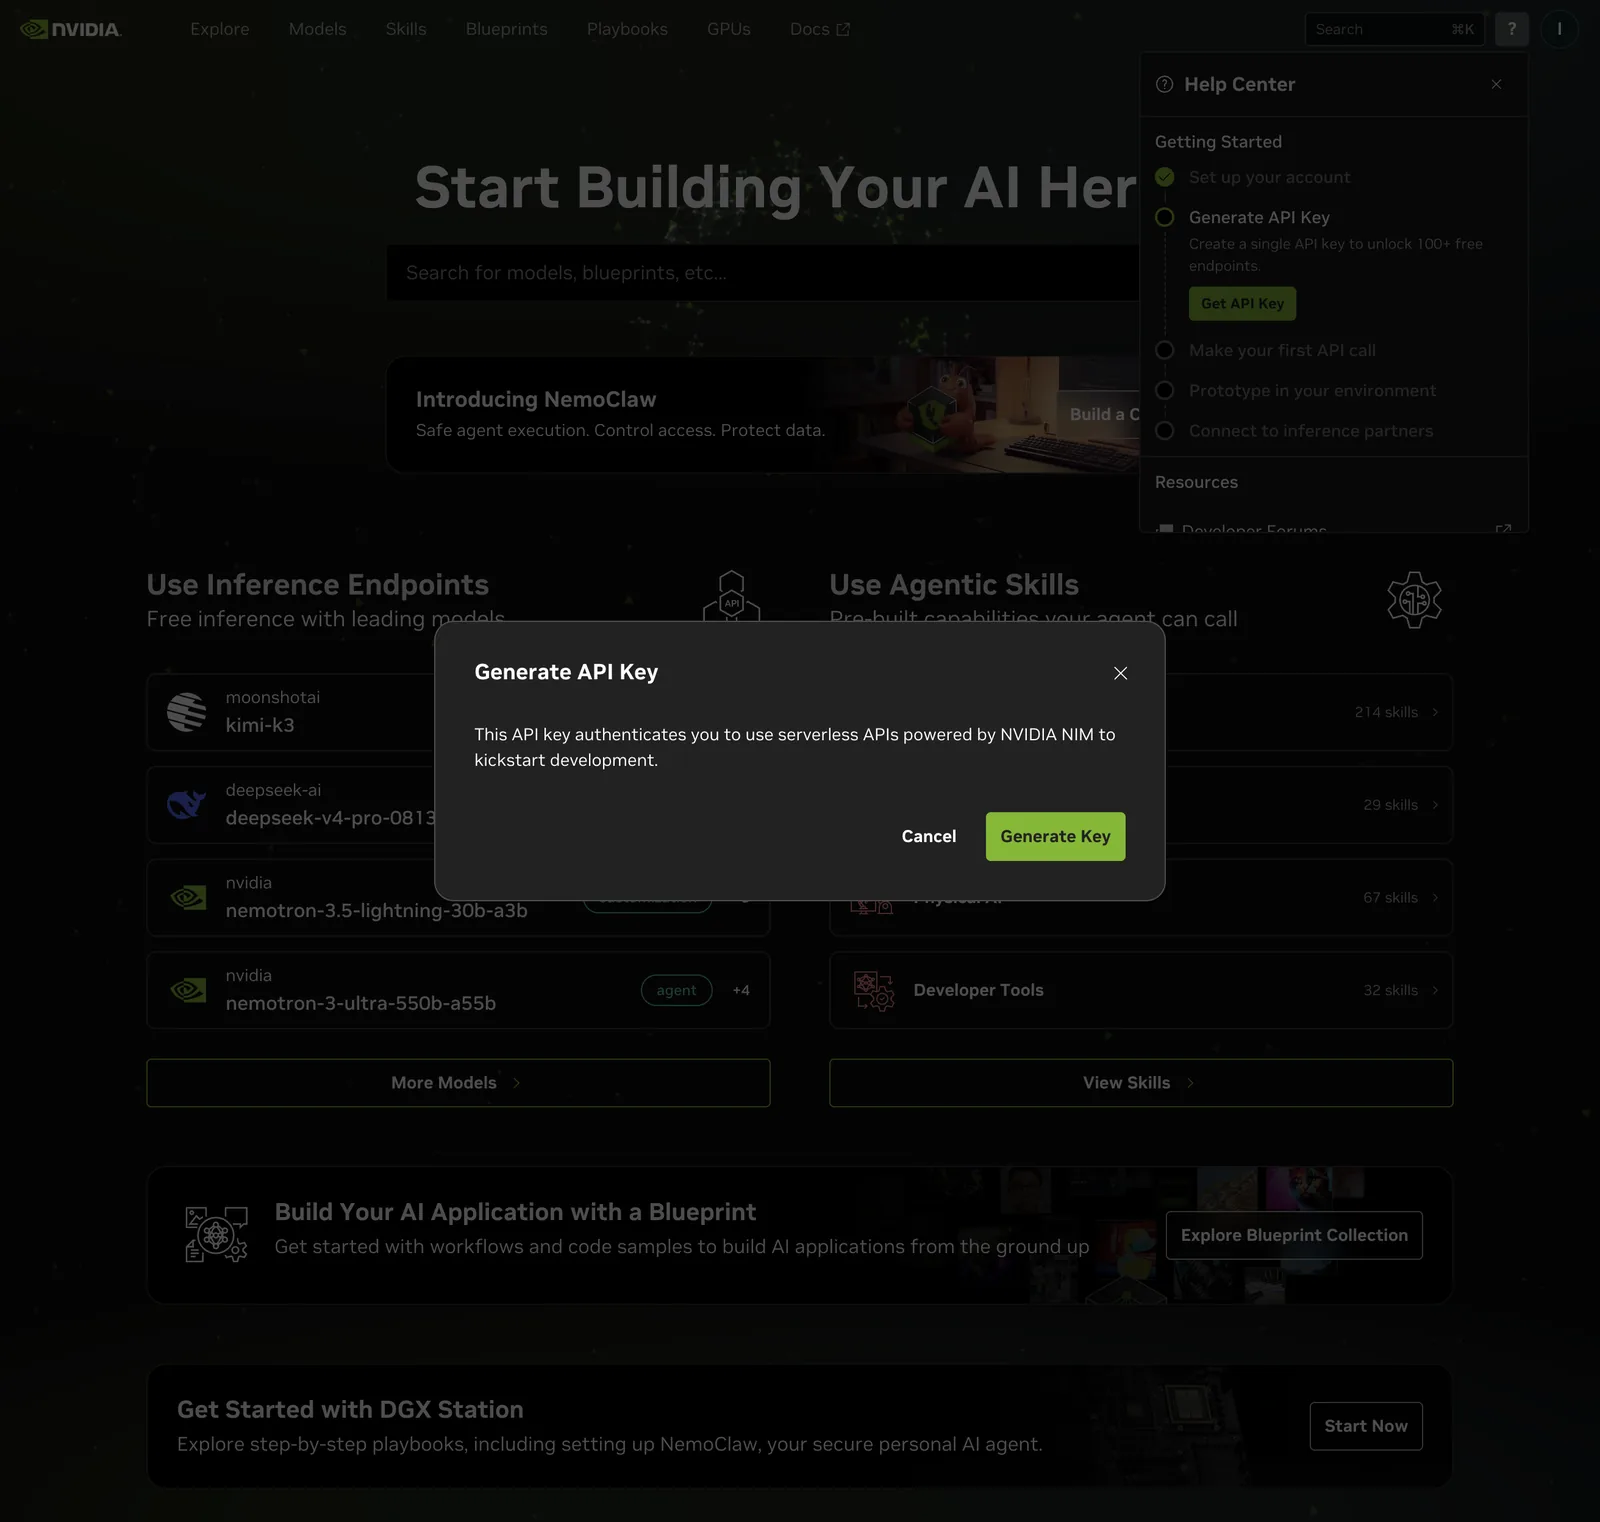Click the main models search box
Viewport: 1600px width, 1522px height.
click(x=763, y=273)
